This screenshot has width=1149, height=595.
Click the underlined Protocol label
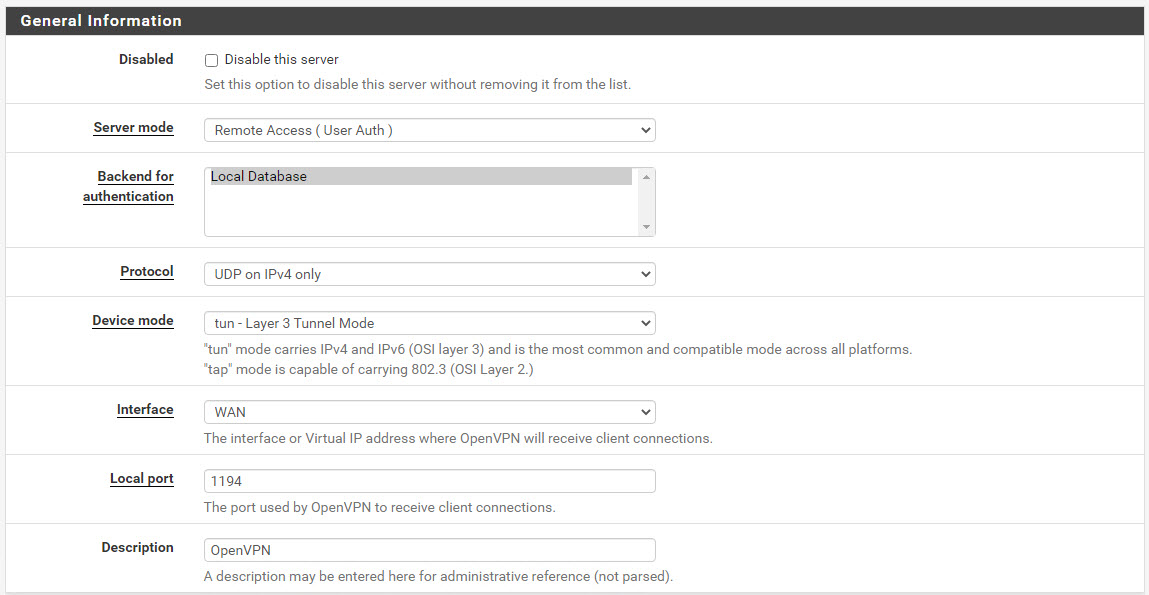pos(147,272)
